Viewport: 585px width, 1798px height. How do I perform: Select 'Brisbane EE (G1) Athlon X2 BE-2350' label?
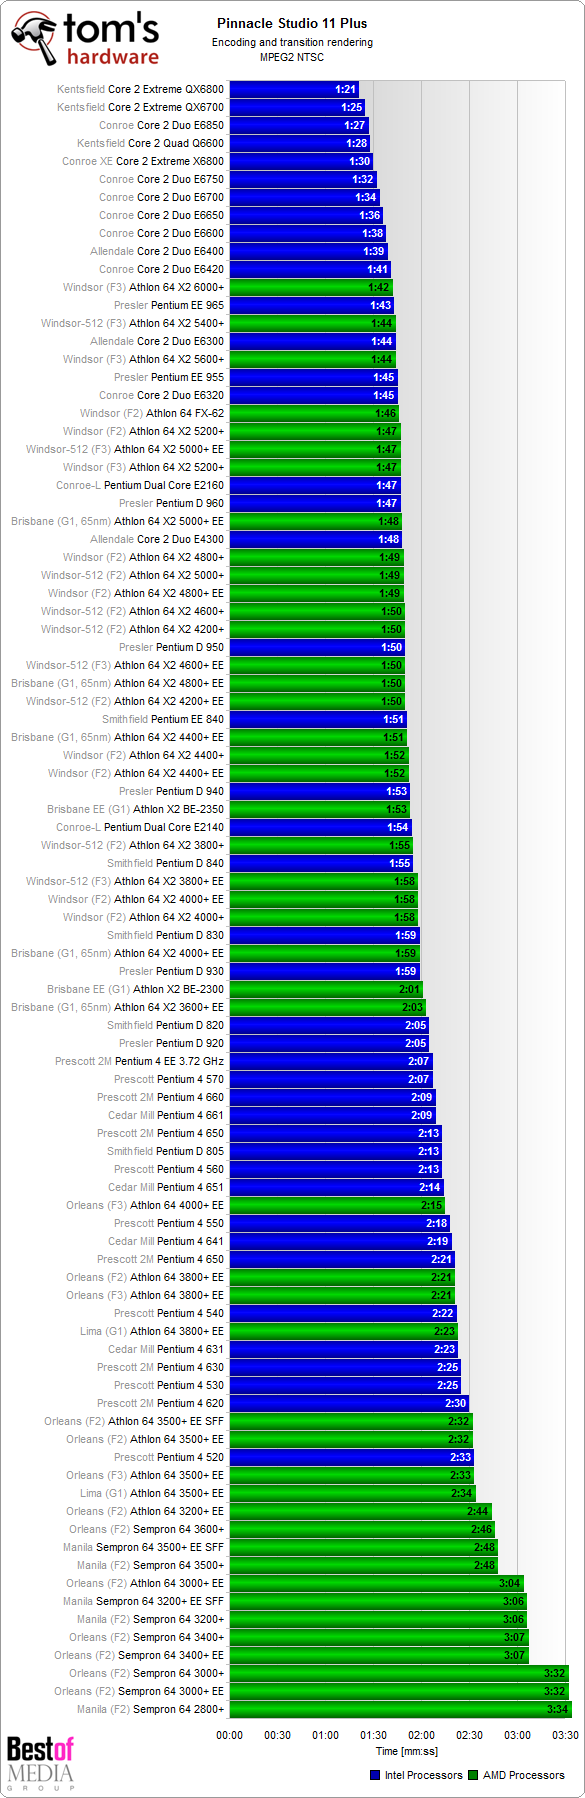[135, 809]
